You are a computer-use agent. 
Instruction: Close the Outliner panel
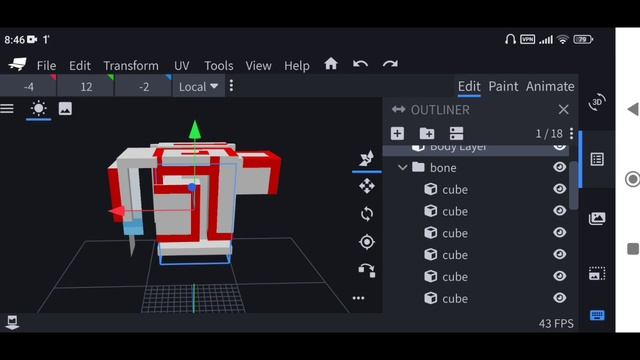563,109
